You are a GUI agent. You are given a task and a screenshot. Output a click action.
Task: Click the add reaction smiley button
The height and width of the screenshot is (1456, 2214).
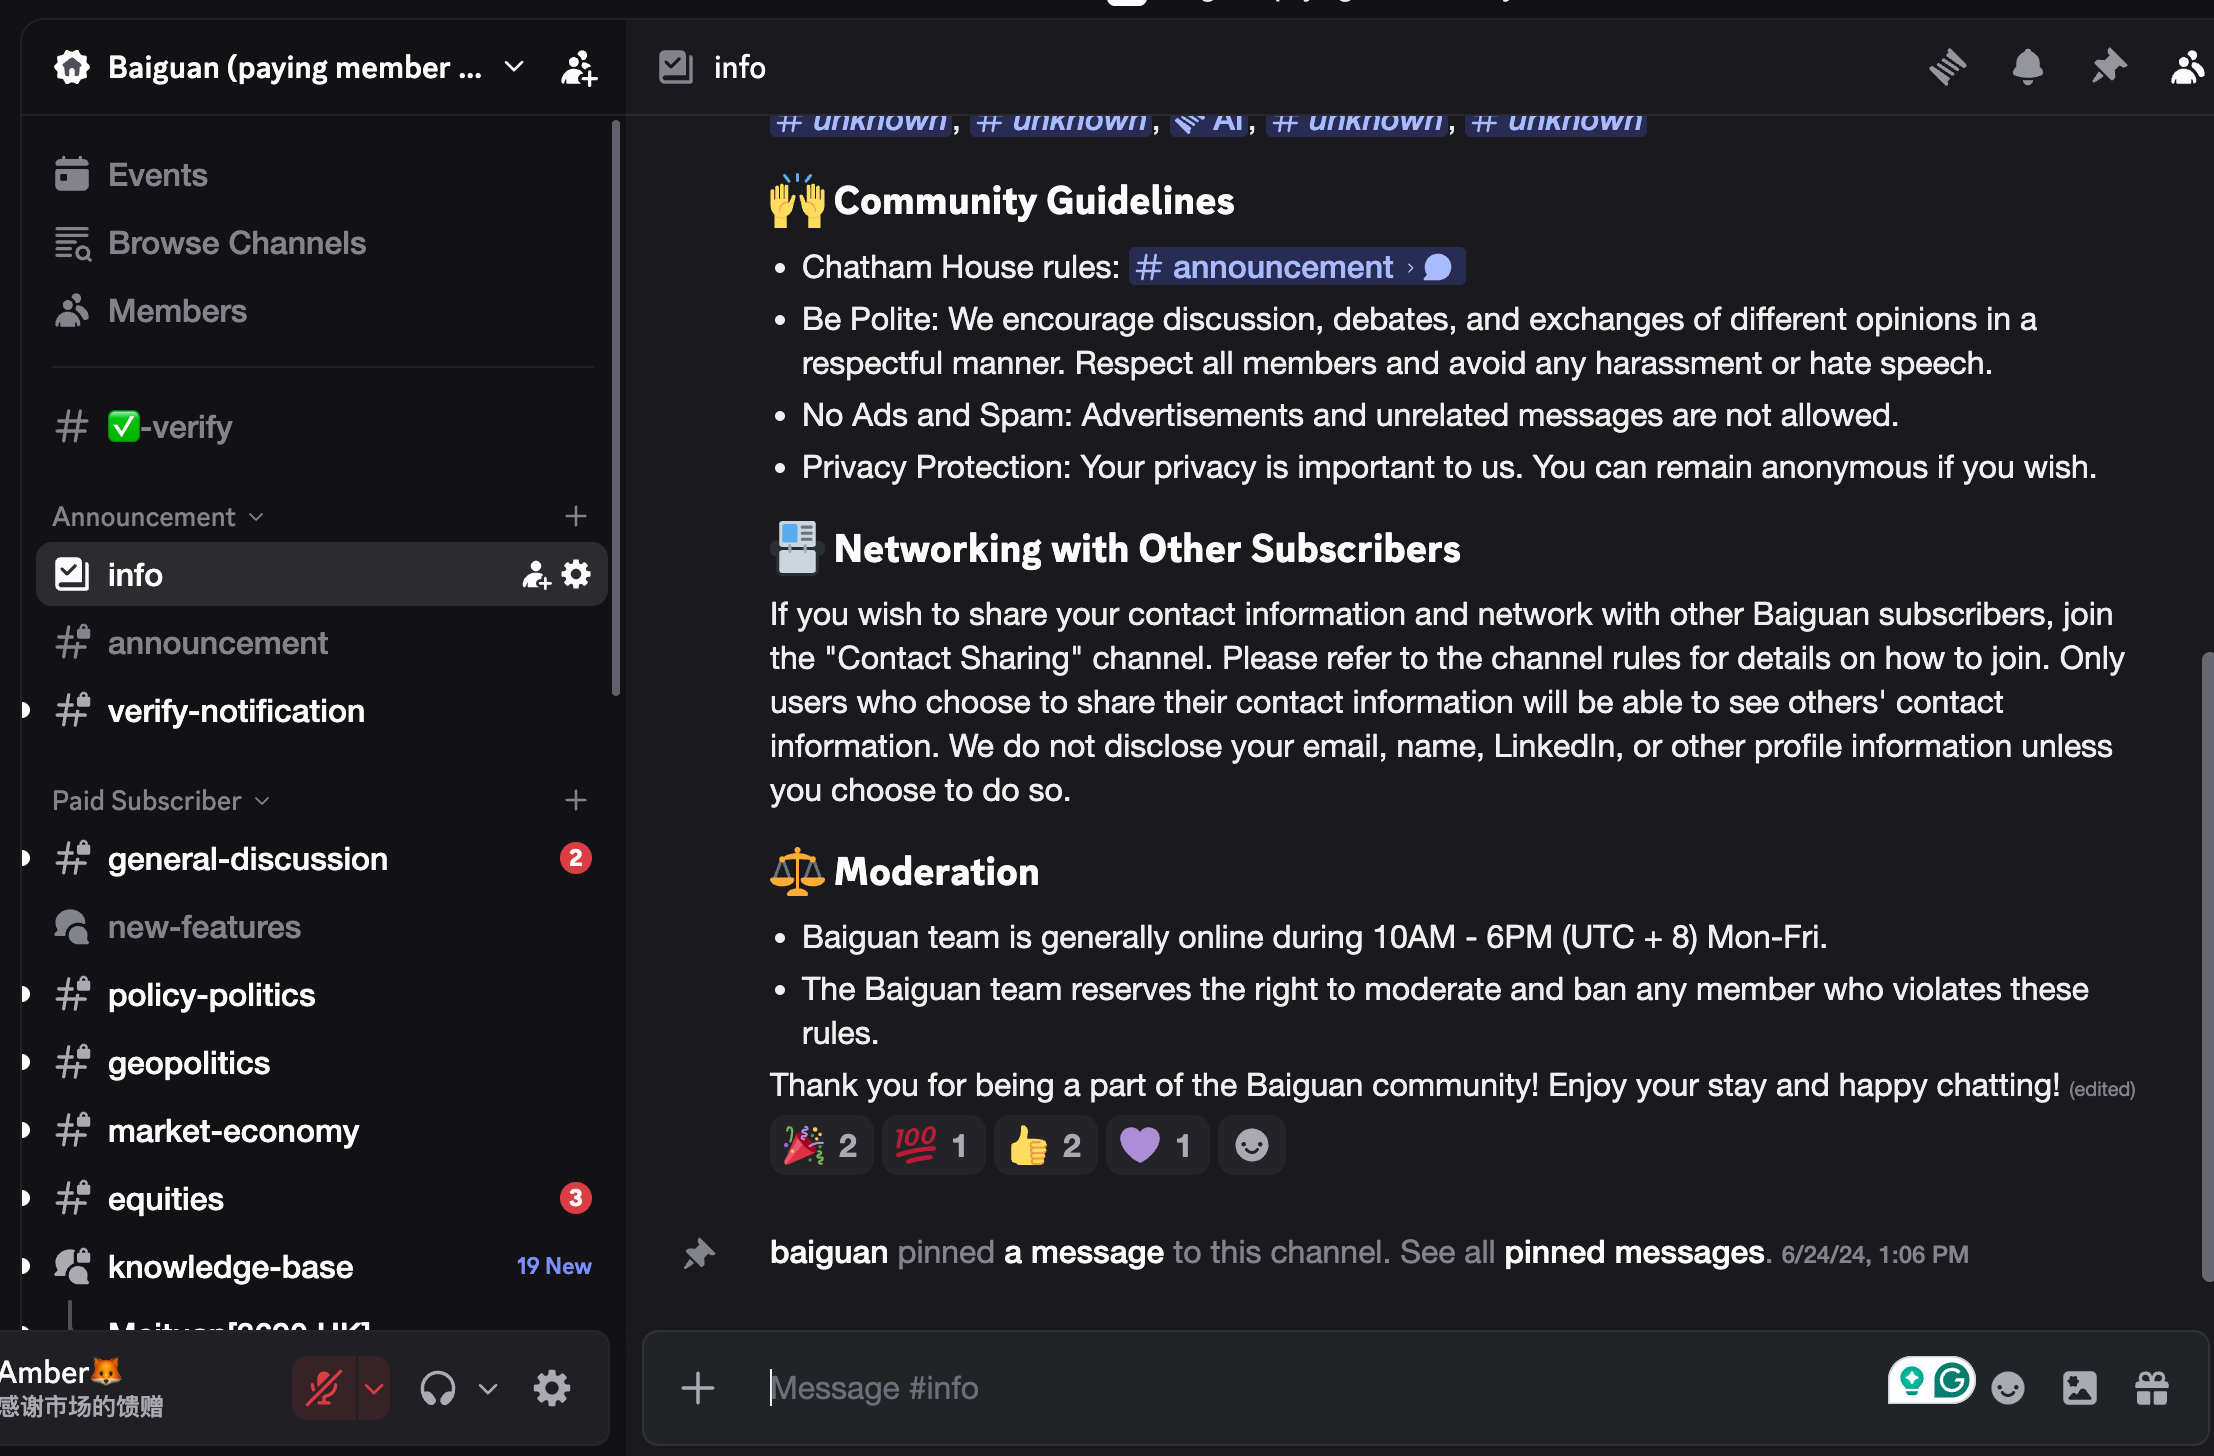point(1251,1145)
